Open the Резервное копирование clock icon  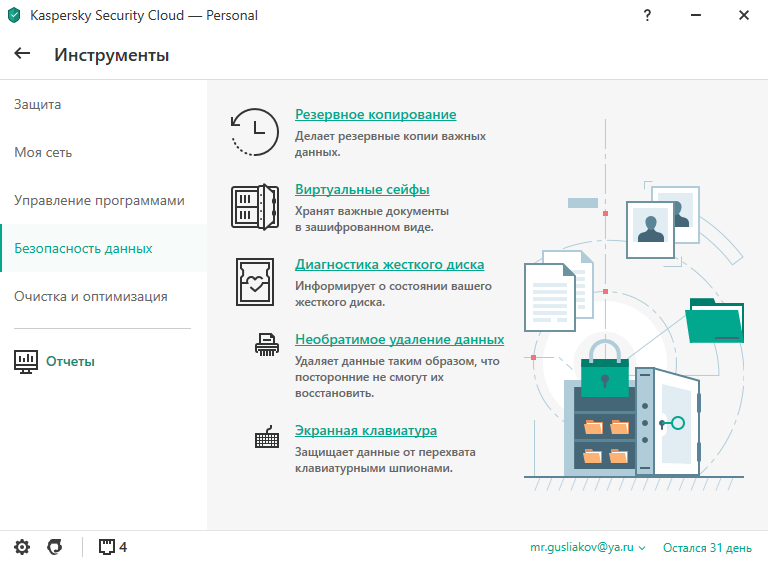255,132
